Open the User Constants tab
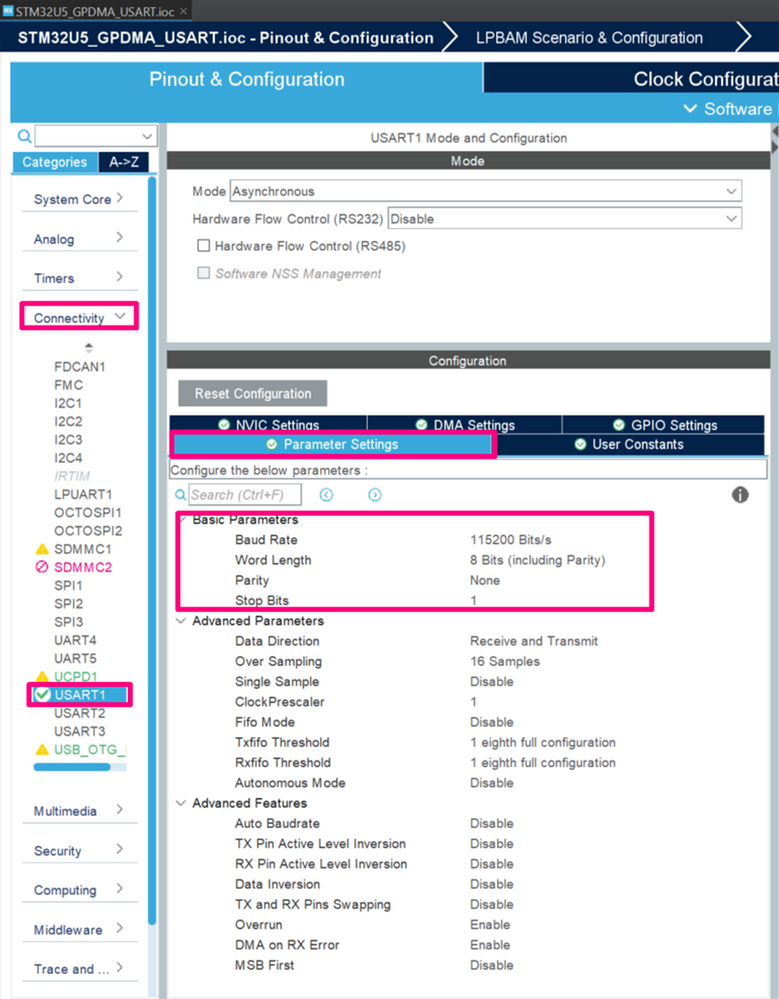This screenshot has width=779, height=999. 630,444
